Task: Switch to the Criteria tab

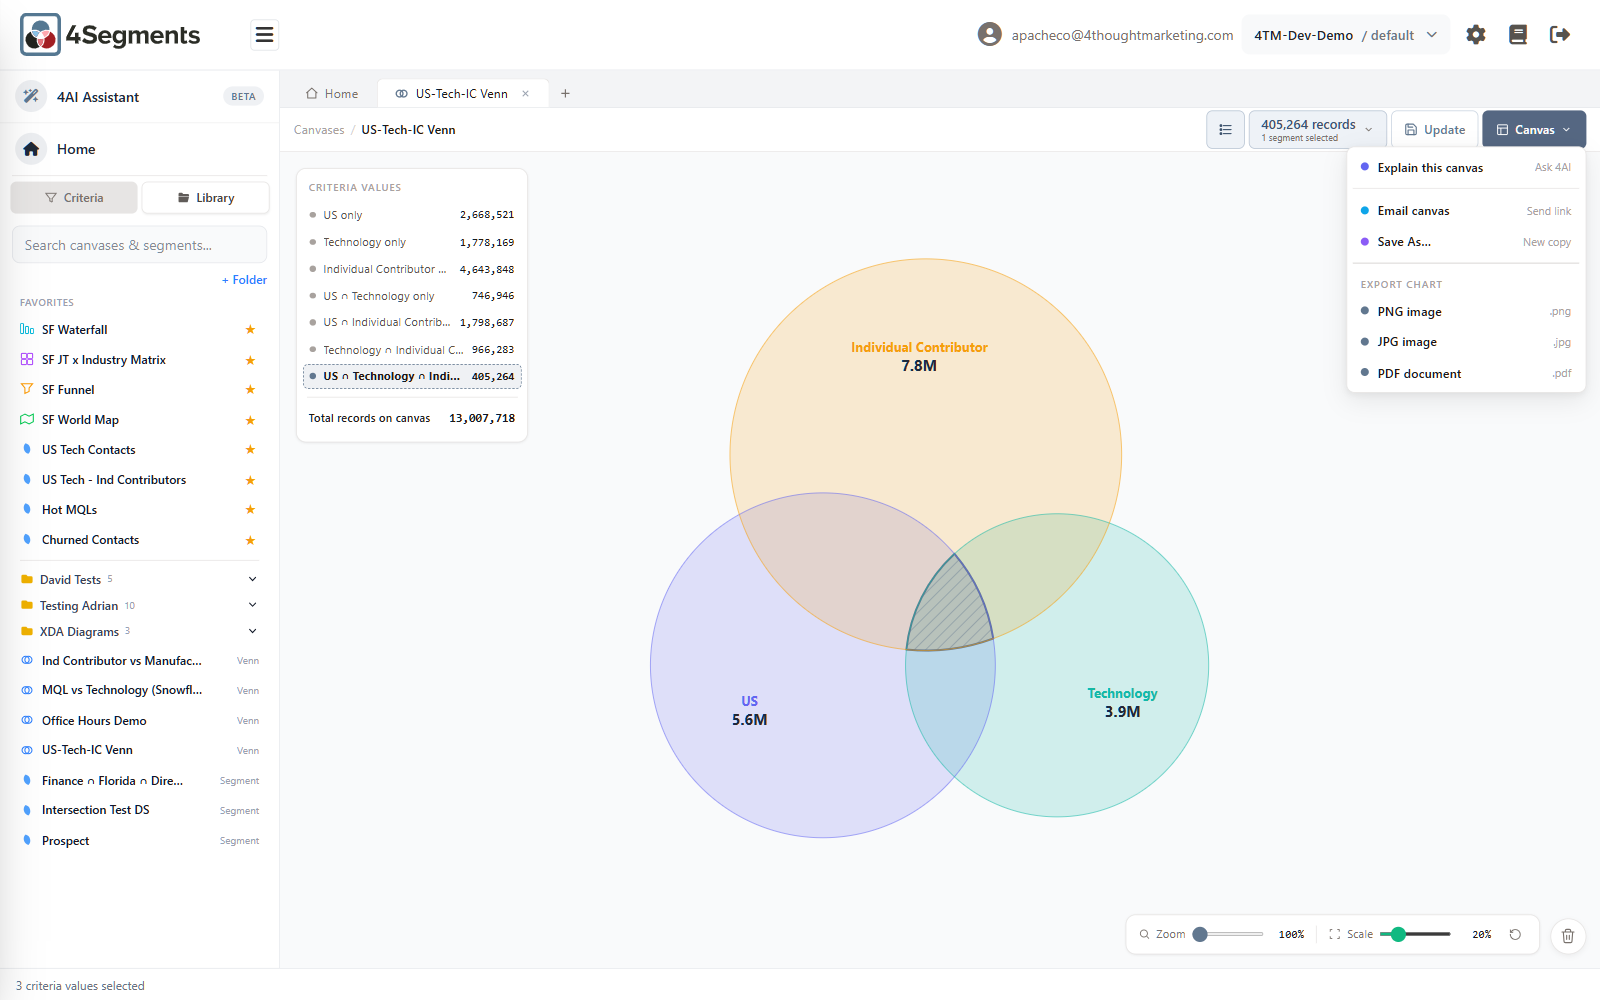Action: click(74, 198)
